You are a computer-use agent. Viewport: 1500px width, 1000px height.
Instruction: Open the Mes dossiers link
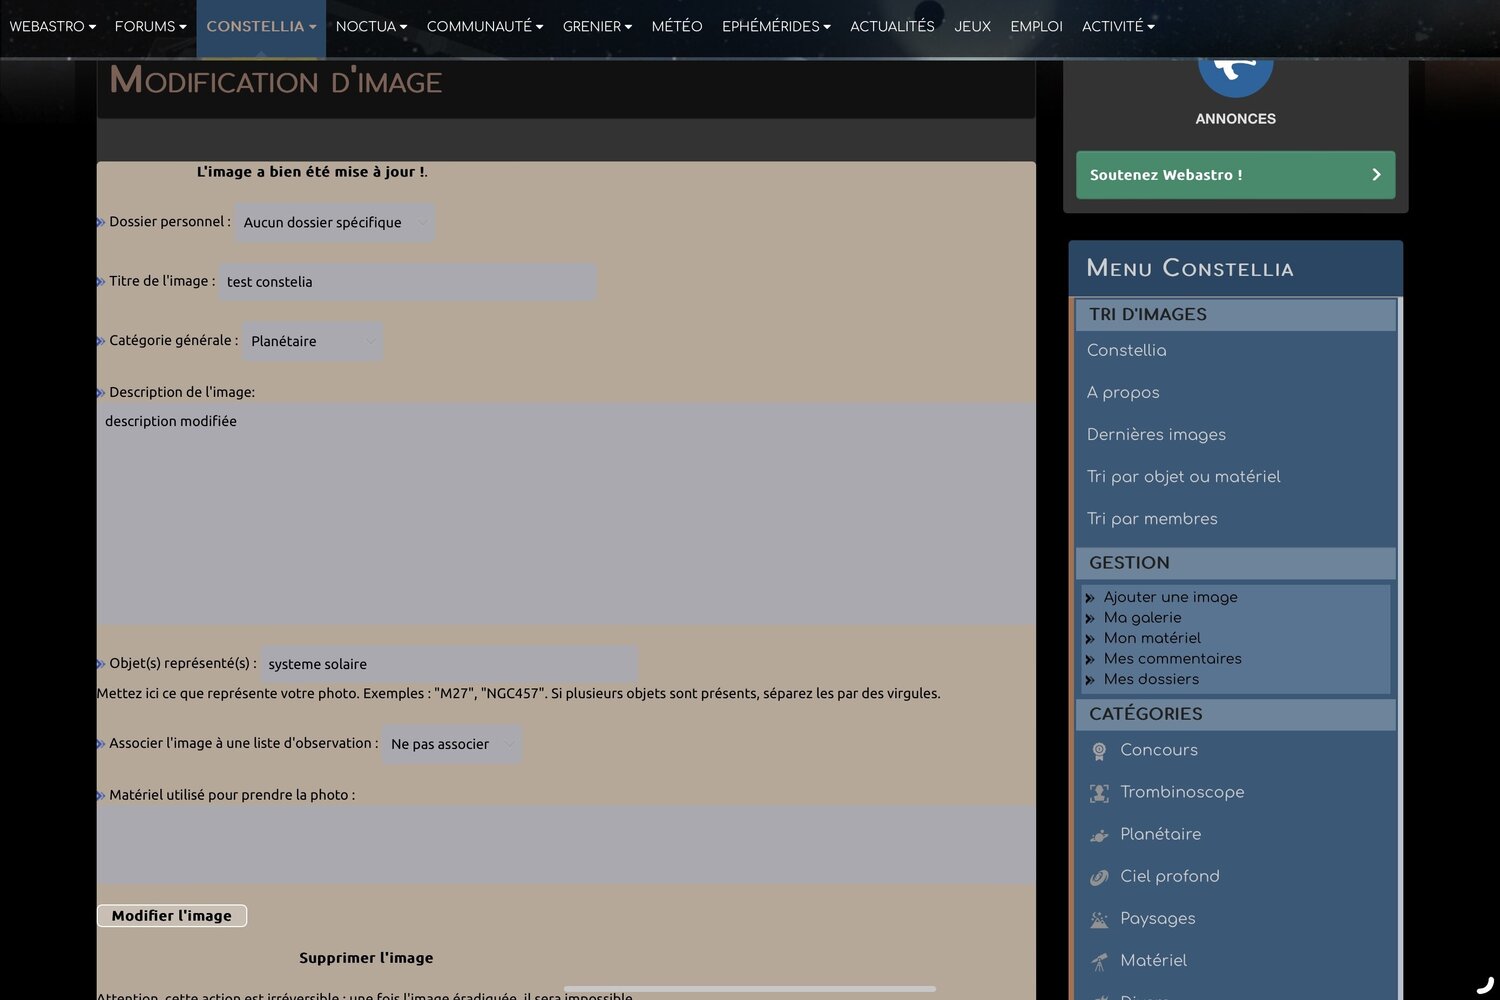point(1151,679)
